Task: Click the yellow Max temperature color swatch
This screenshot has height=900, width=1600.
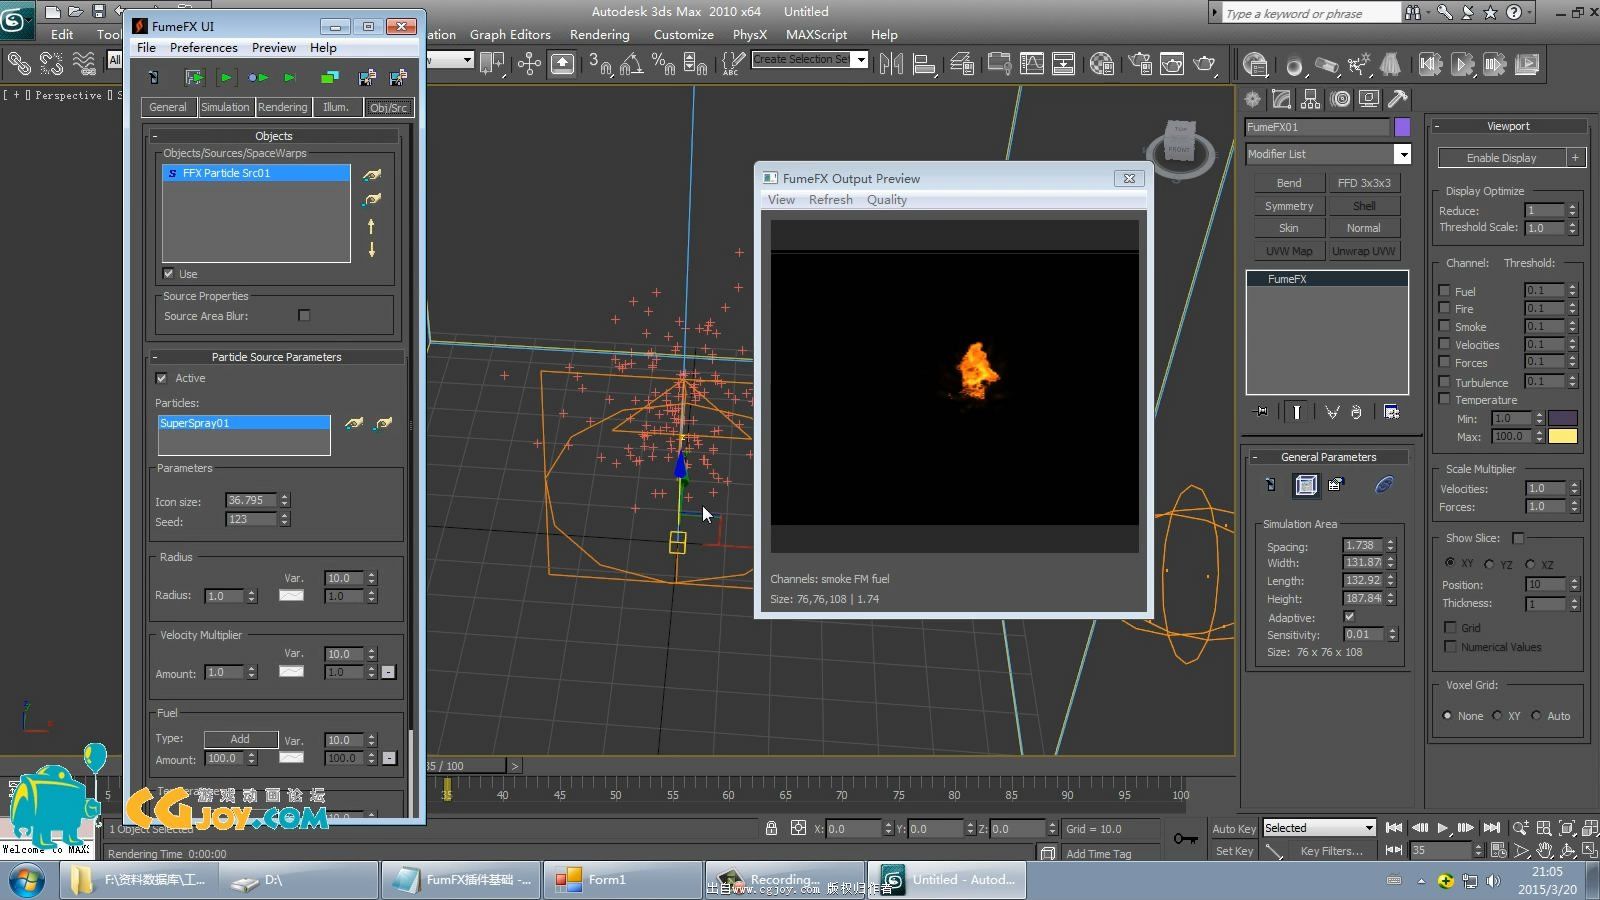Action: point(1562,436)
